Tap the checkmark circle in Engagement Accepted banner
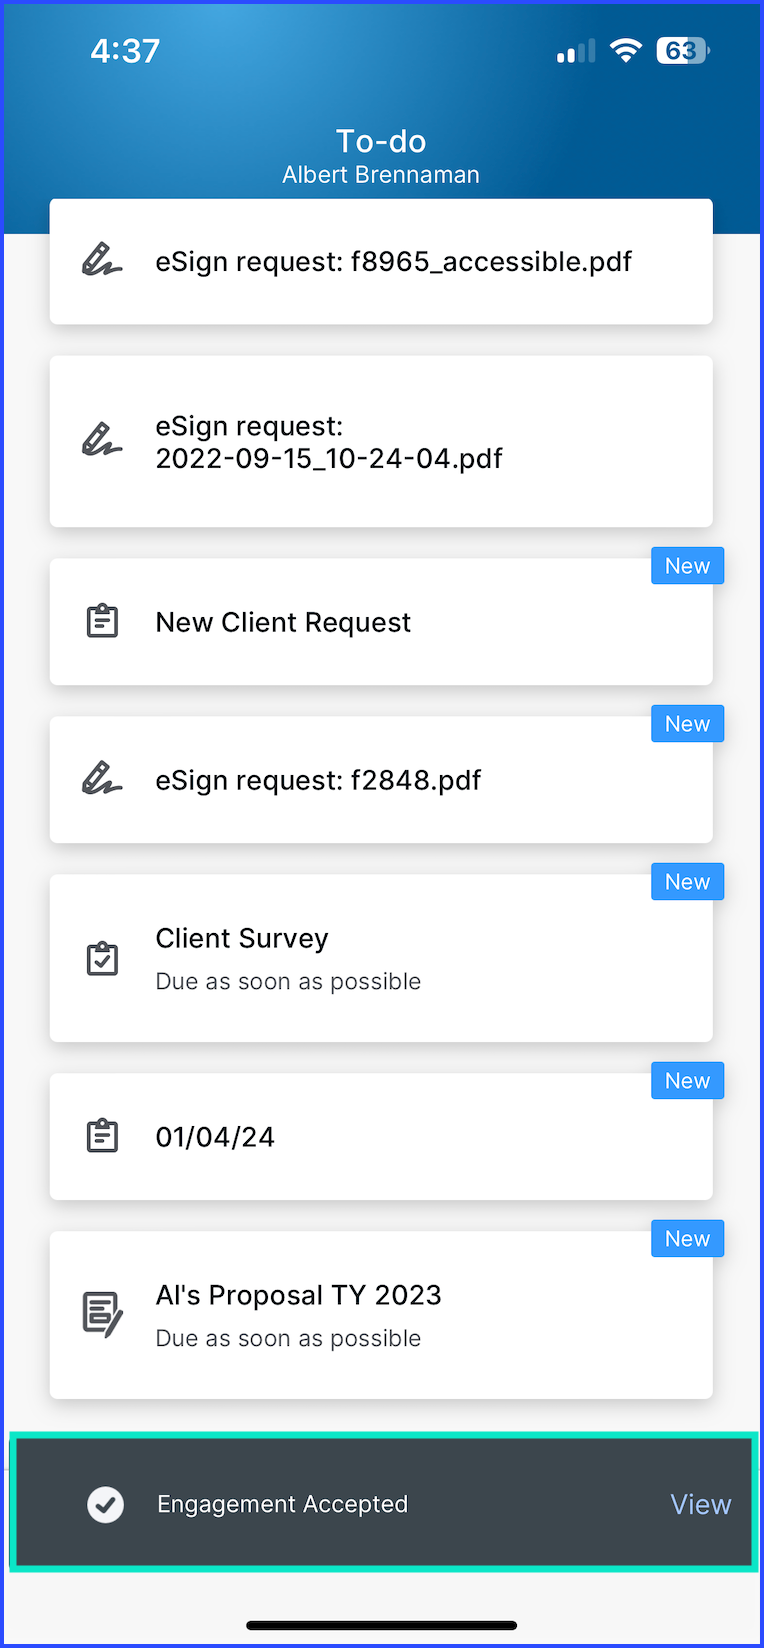The image size is (764, 1648). click(x=105, y=1504)
